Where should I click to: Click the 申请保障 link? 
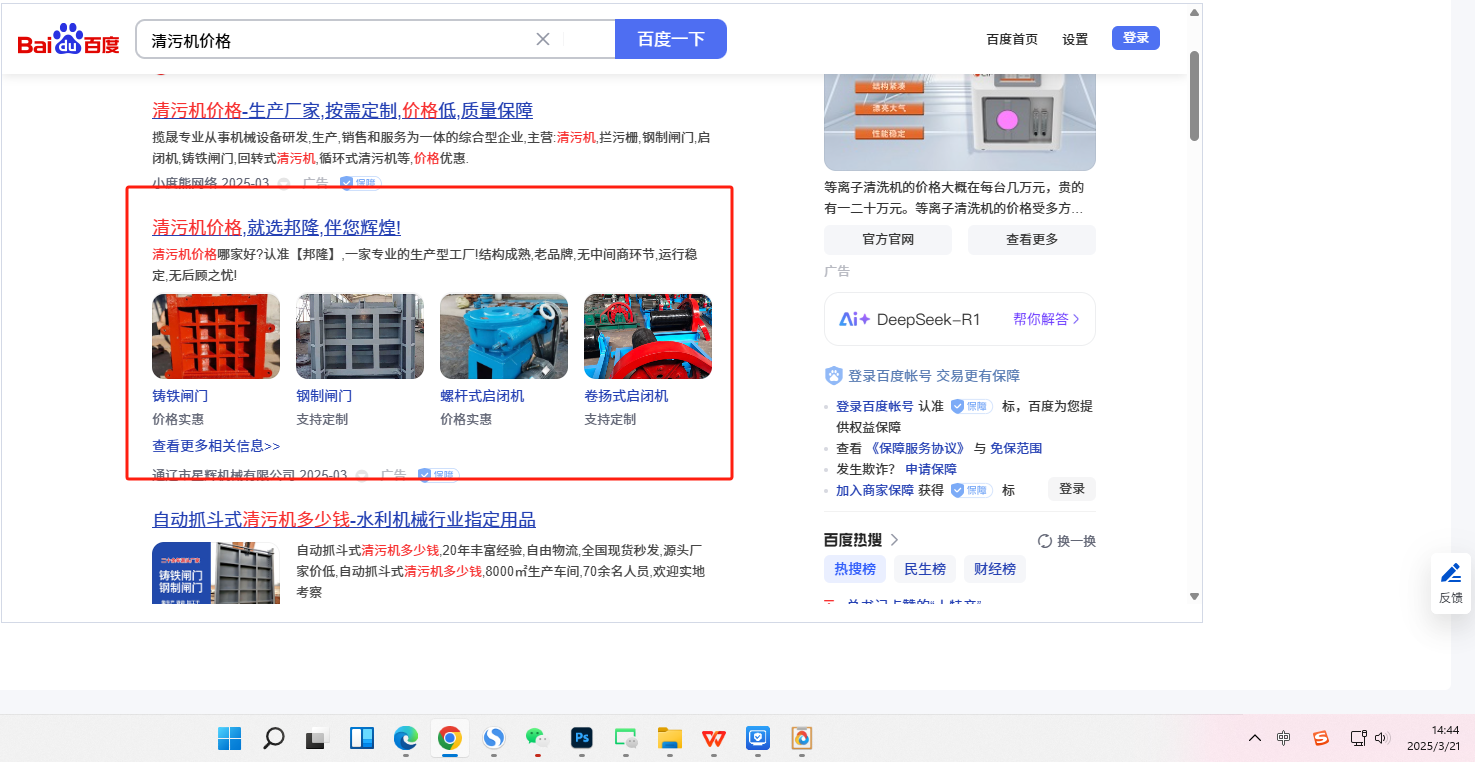point(931,469)
